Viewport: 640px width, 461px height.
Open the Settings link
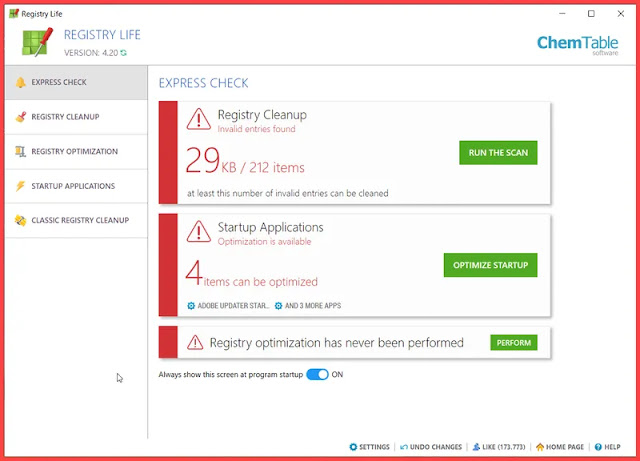click(x=369, y=447)
